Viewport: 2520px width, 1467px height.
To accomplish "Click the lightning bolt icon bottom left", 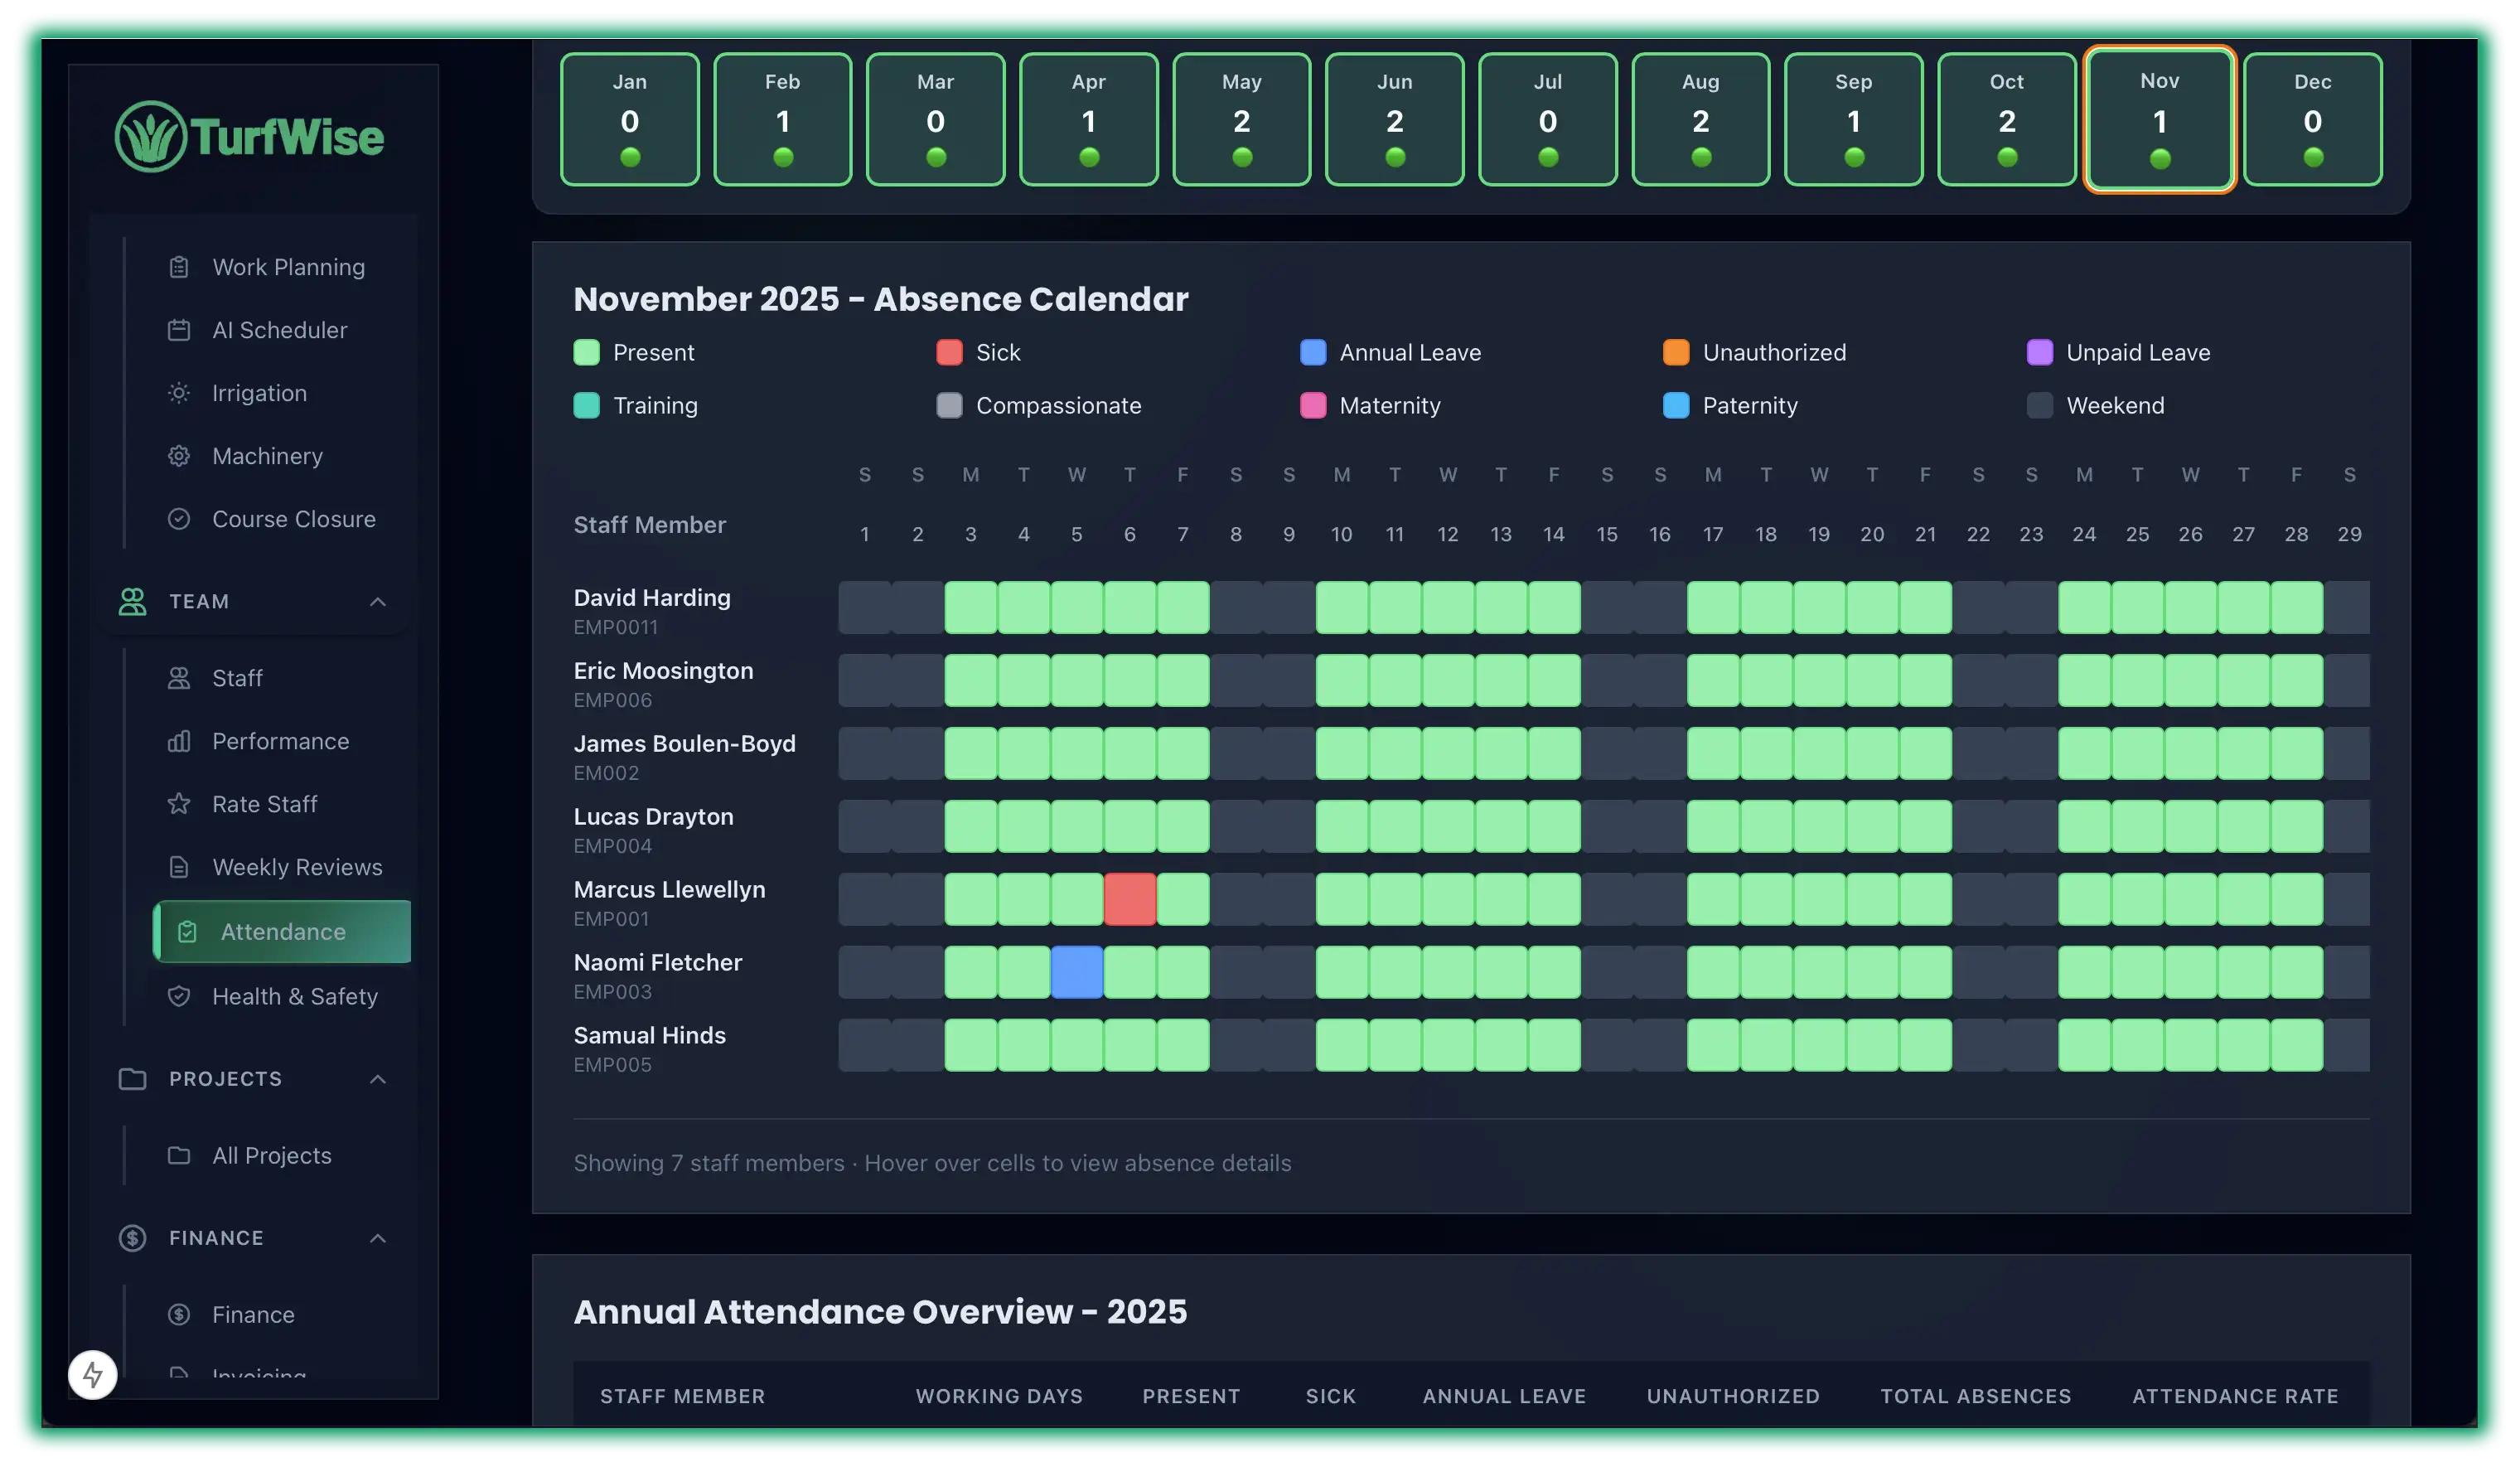I will tap(92, 1374).
